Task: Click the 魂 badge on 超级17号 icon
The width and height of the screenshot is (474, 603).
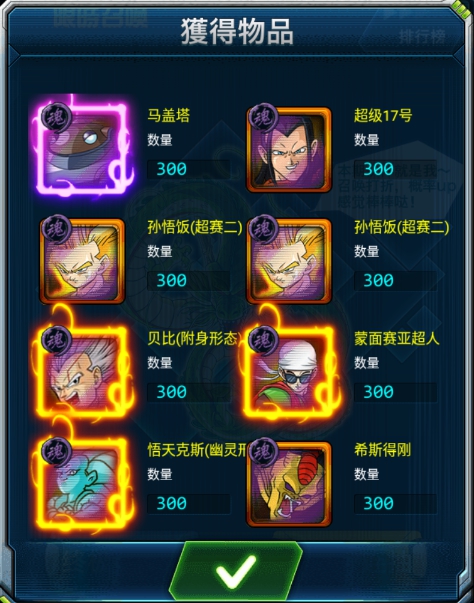Action: [263, 117]
